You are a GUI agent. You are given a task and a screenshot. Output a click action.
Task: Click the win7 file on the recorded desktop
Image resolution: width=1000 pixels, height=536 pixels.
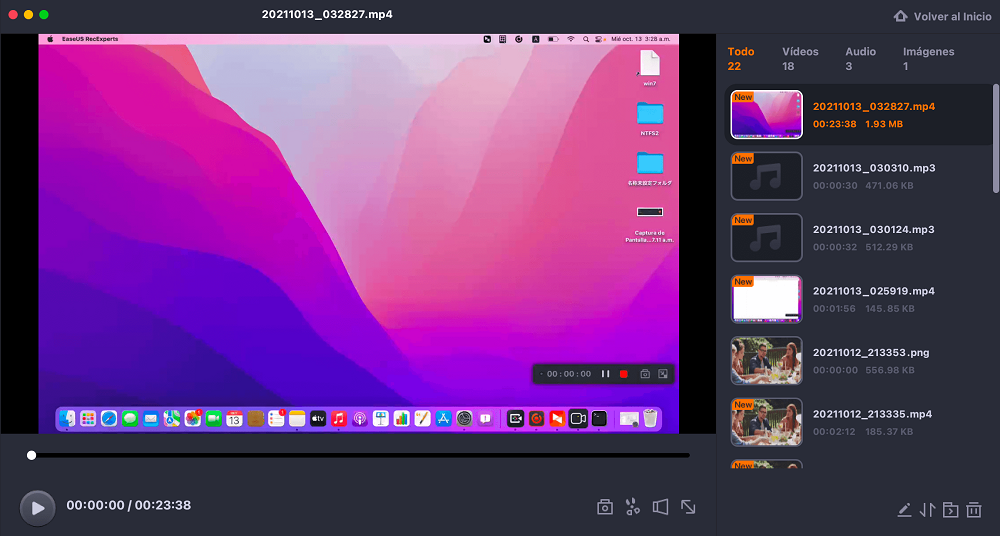650,64
